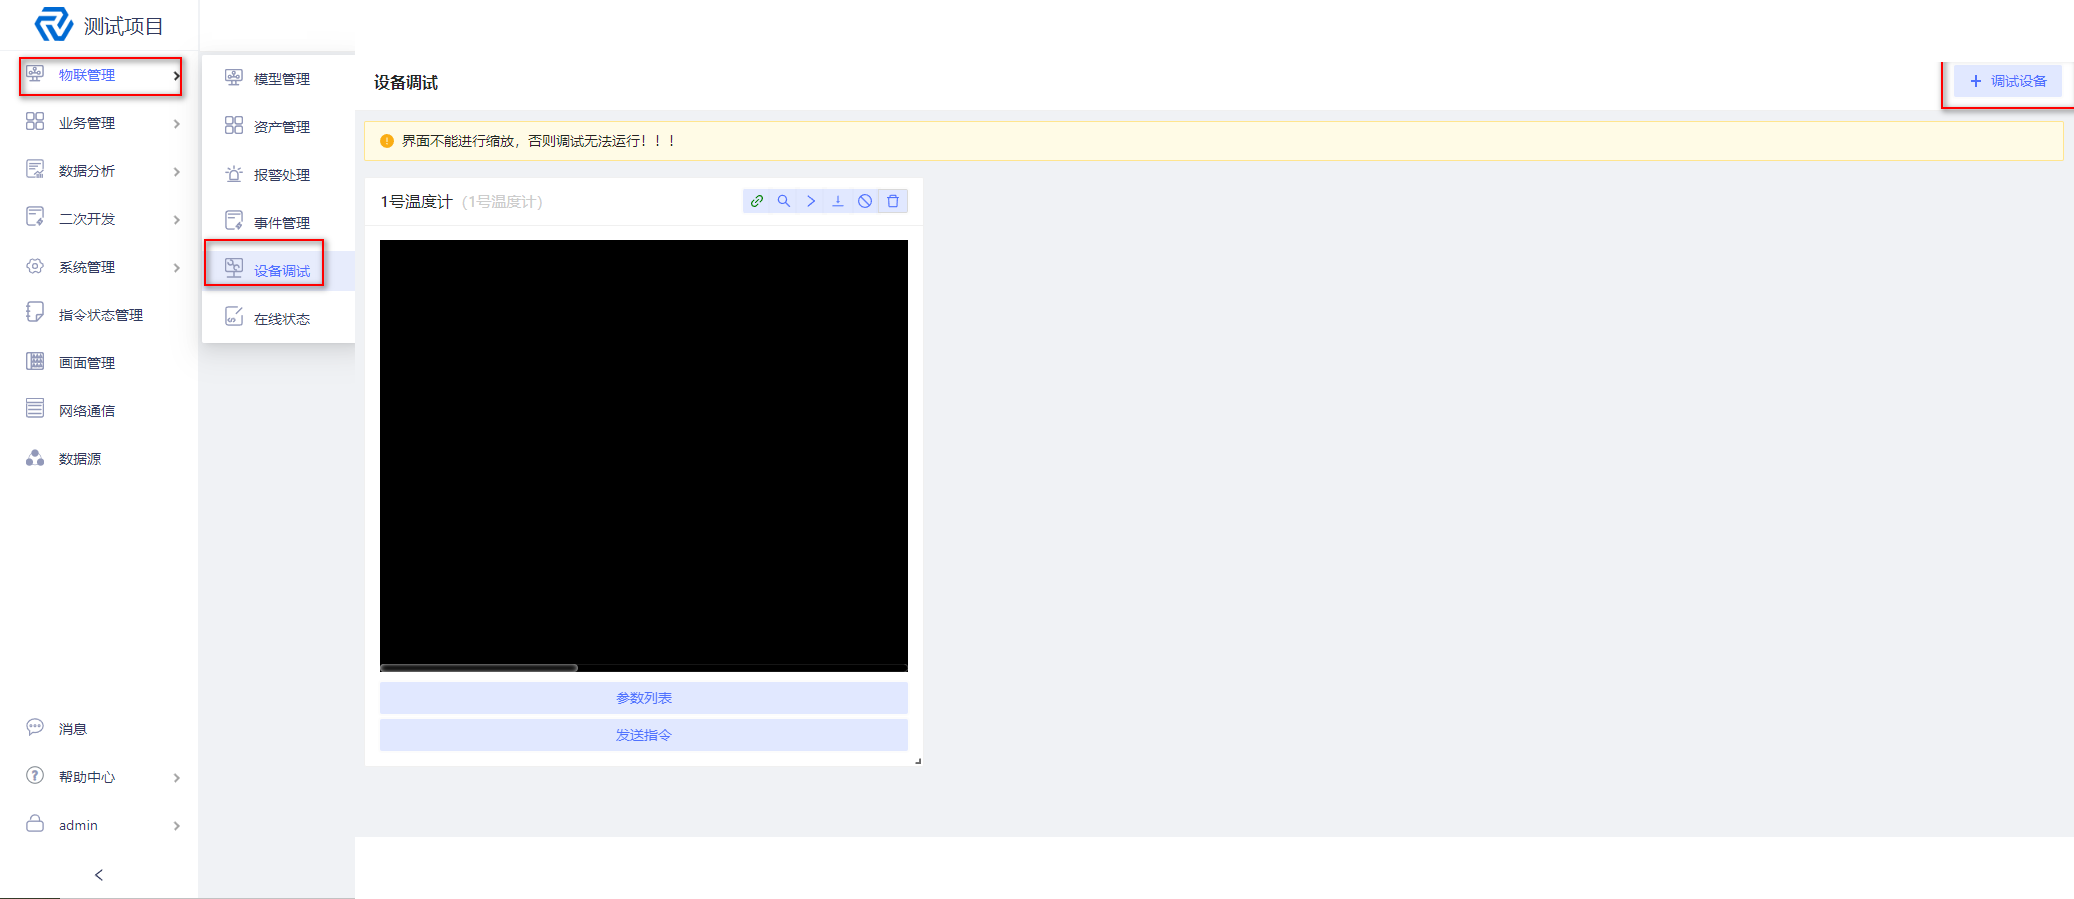Screen dimensions: 2074x899
Task: Click the 发送指令 button
Action: 644,735
